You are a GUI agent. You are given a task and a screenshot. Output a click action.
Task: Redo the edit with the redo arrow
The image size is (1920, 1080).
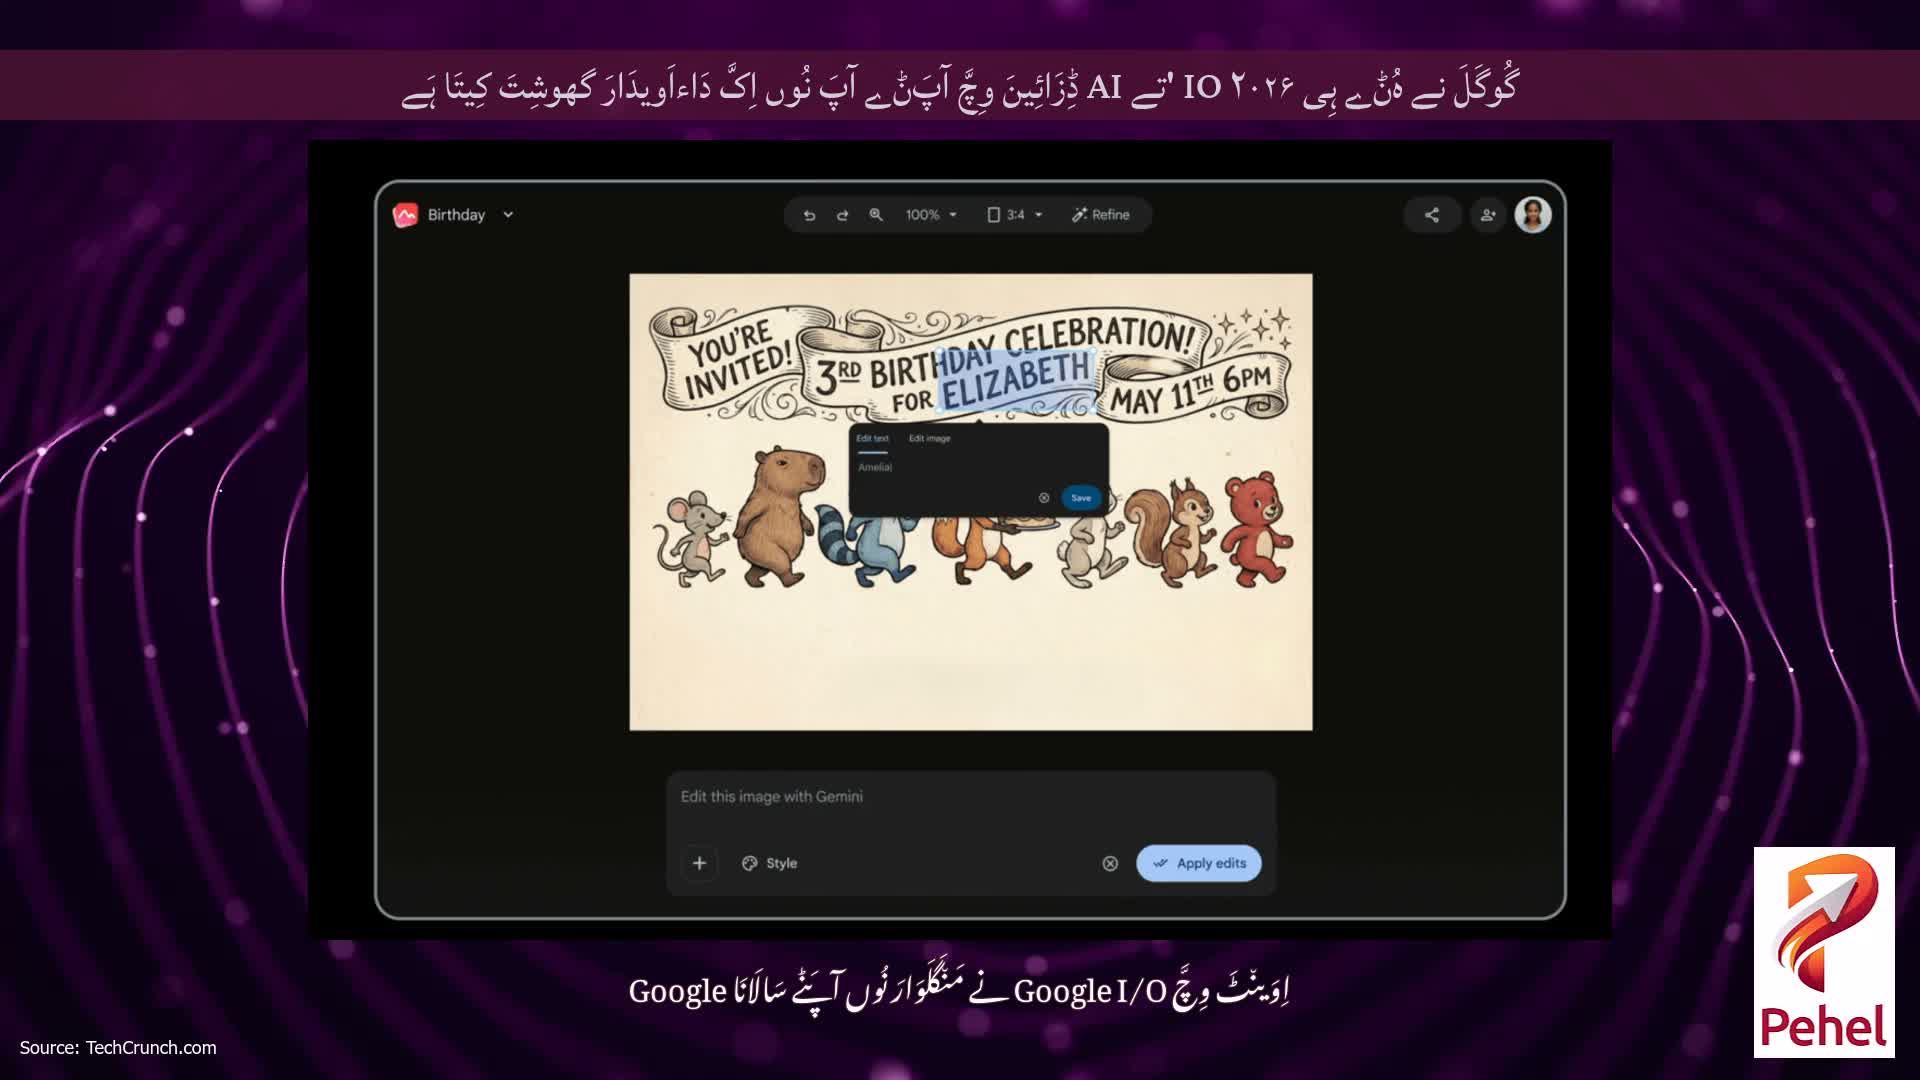(x=842, y=215)
